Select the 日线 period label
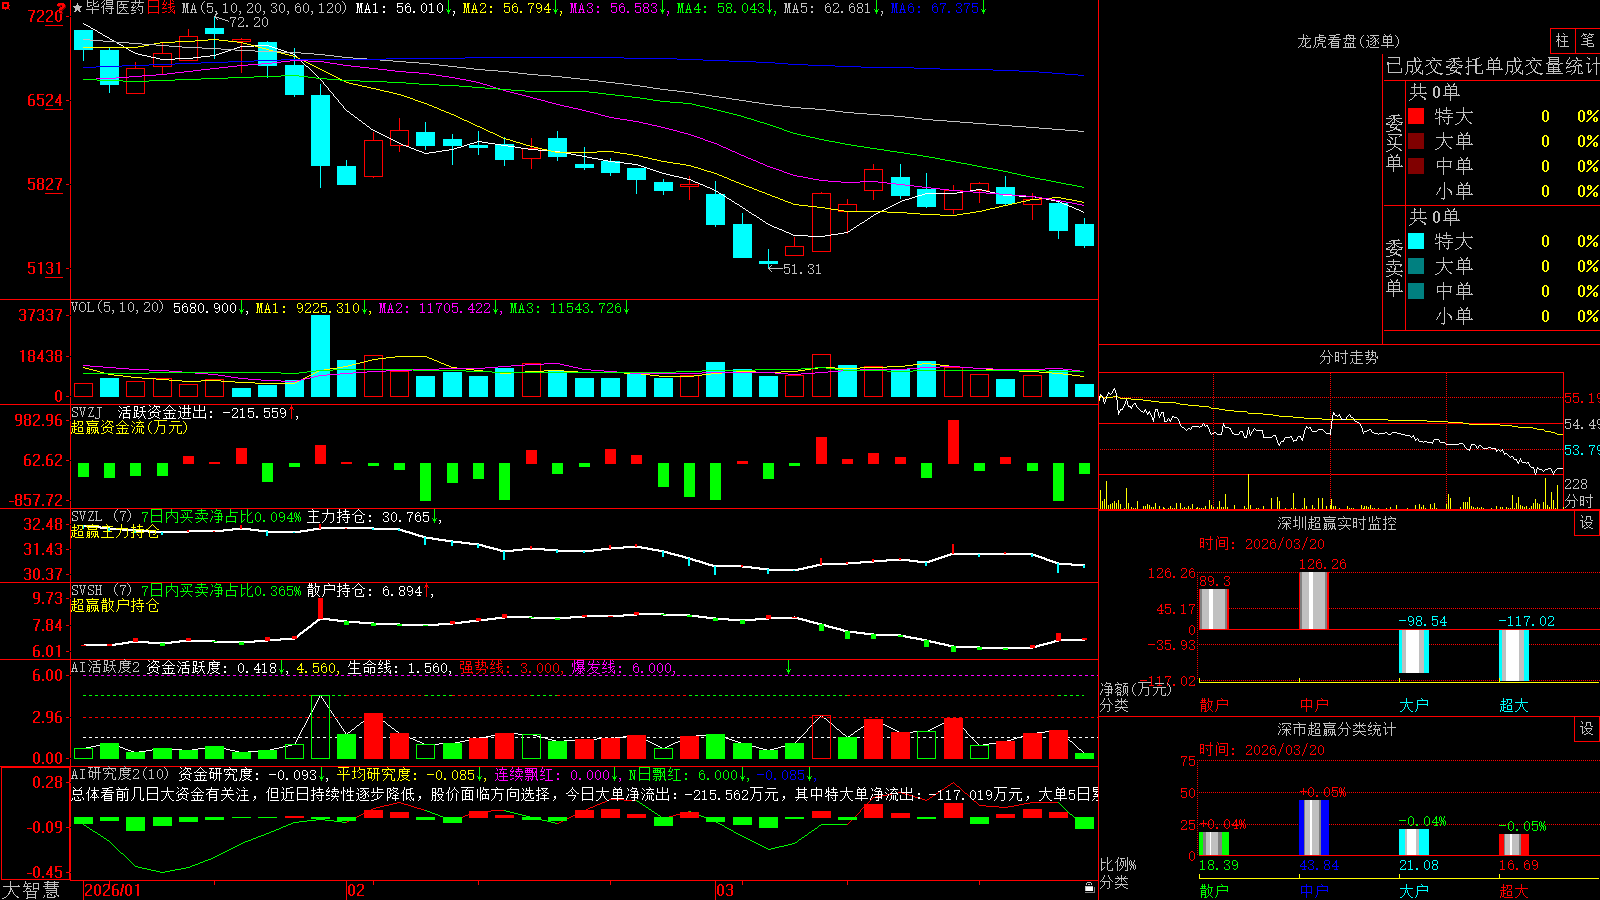Viewport: 1600px width, 900px height. 161,8
